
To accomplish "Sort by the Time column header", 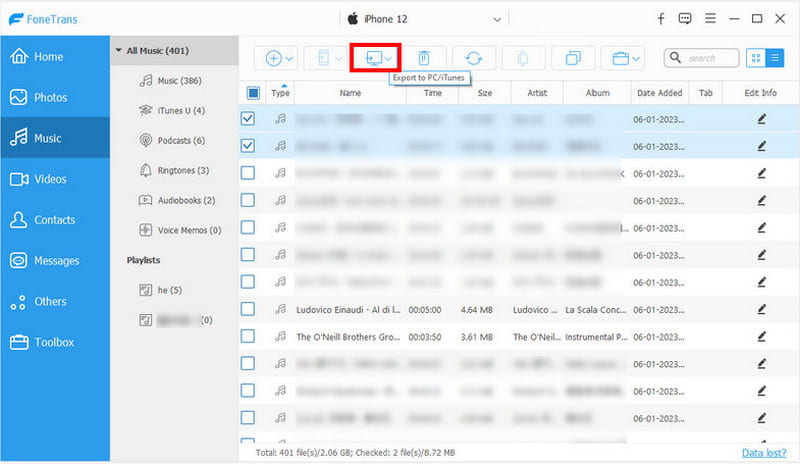I will tap(433, 93).
